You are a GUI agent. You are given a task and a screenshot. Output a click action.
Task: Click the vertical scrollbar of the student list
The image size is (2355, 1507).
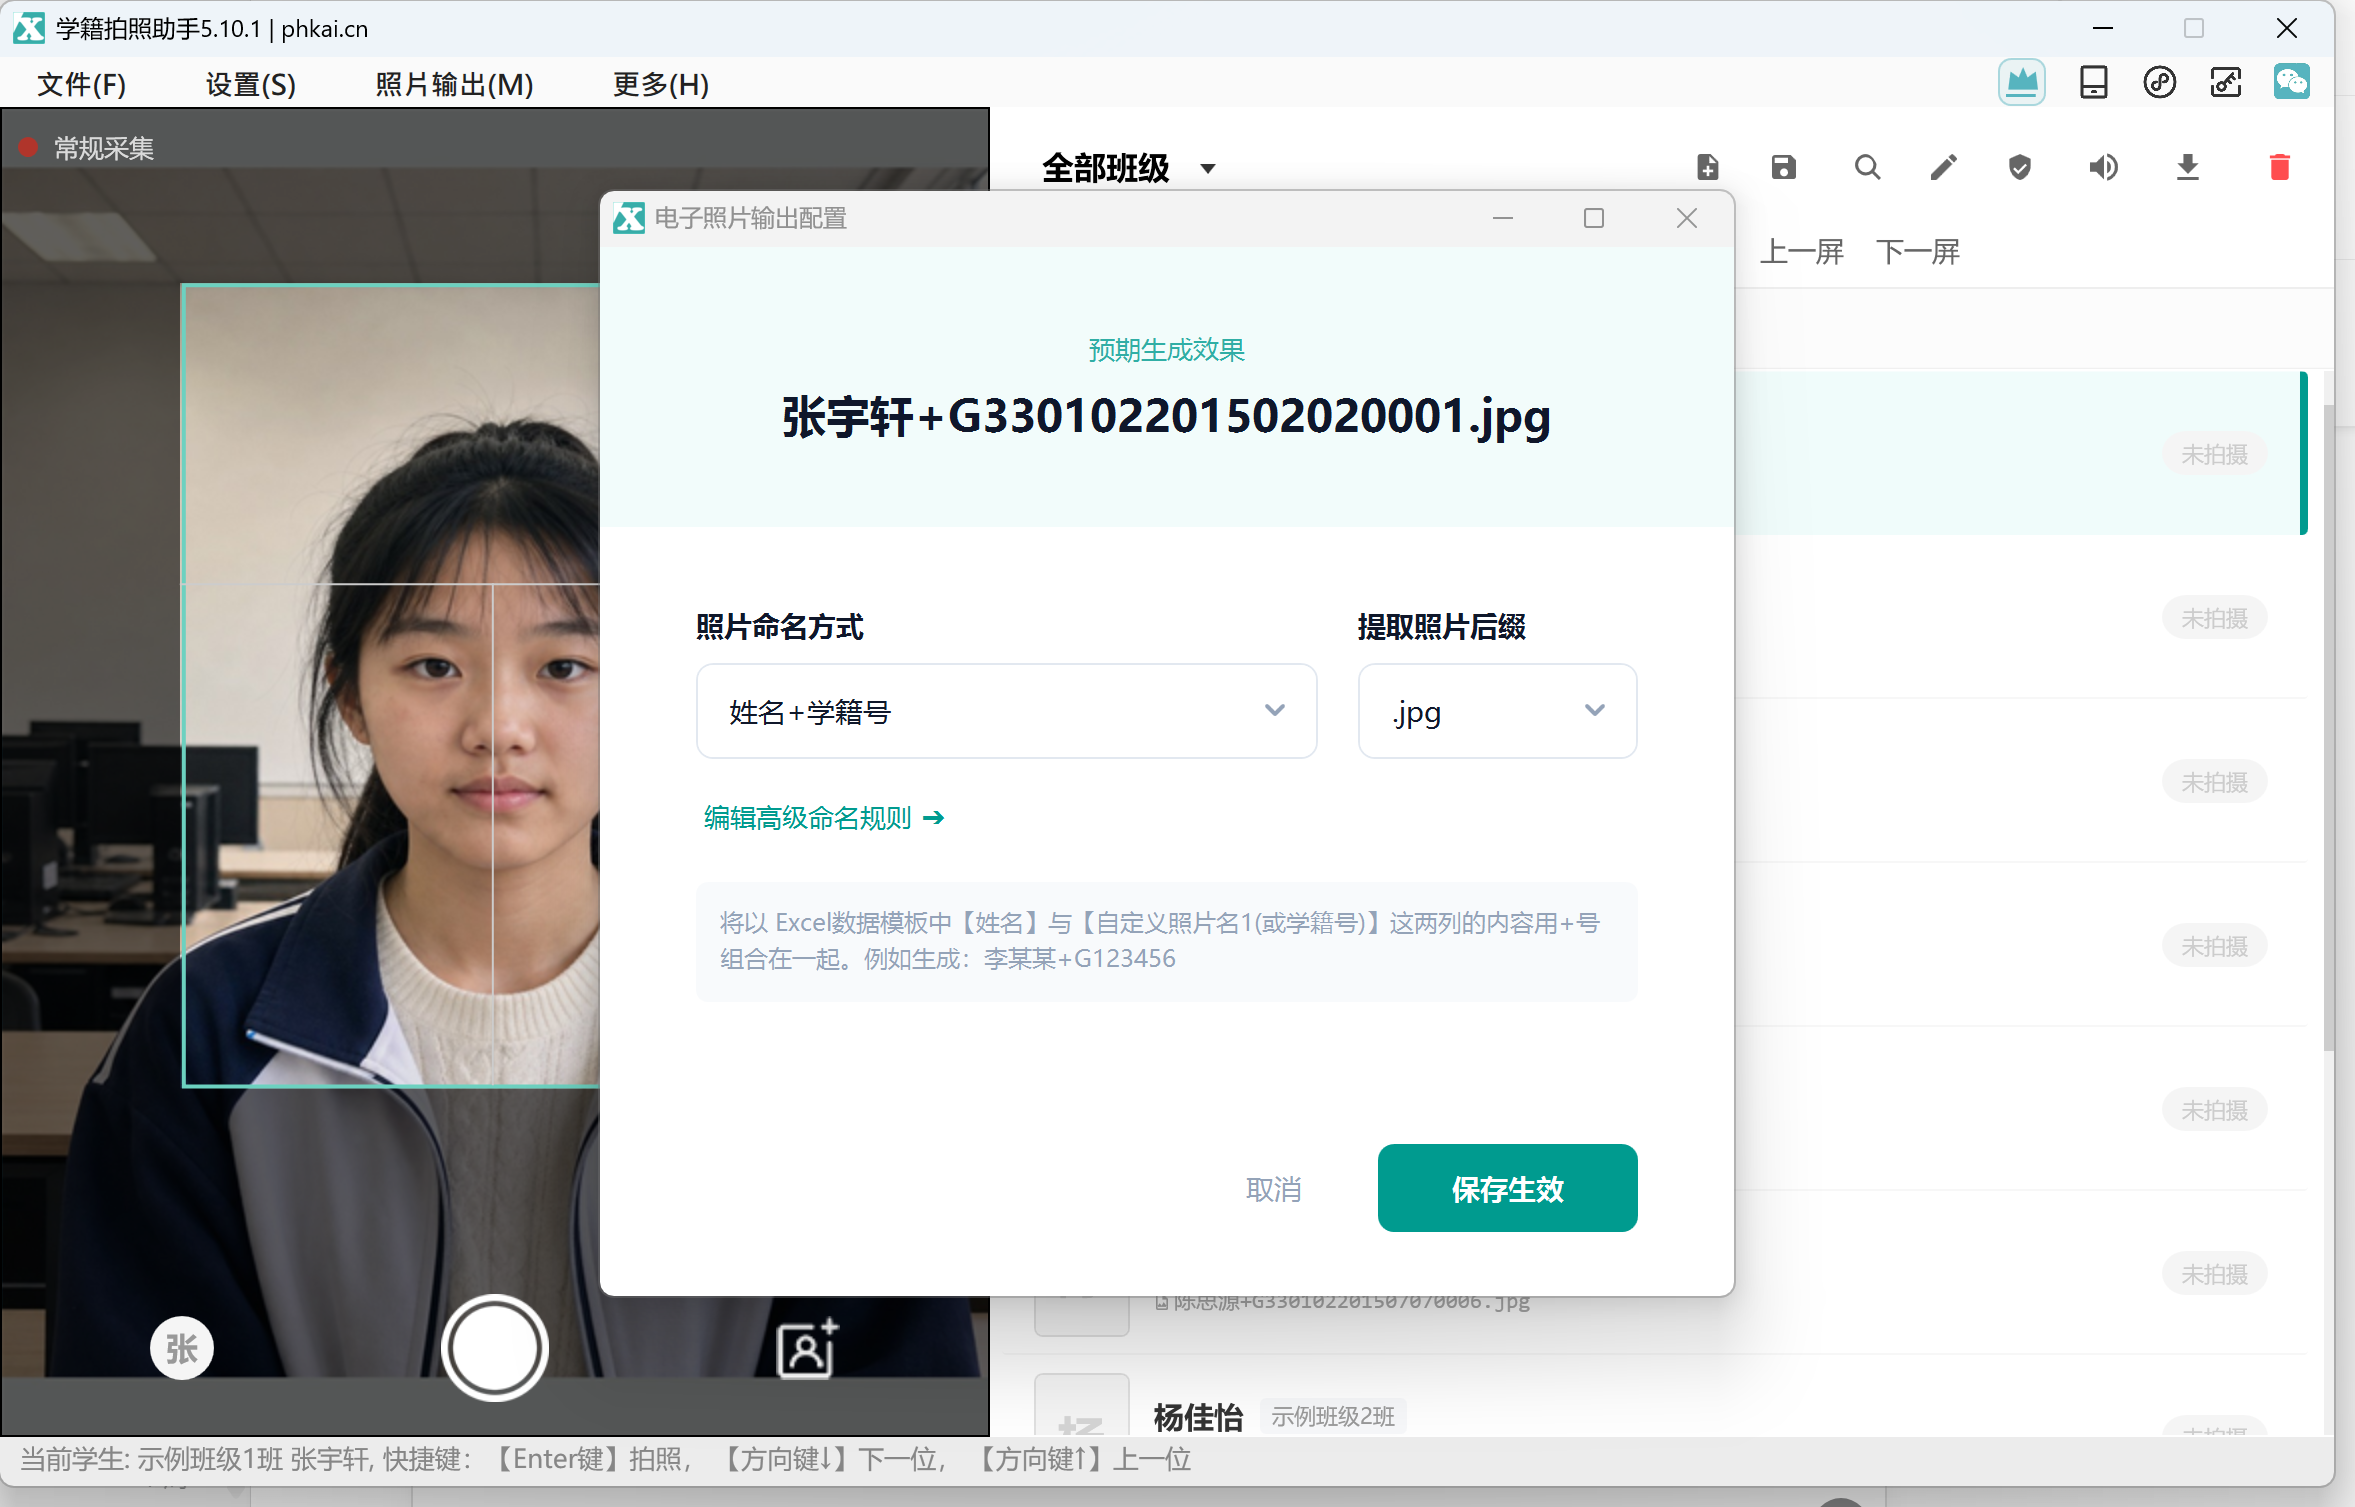point(2329,727)
